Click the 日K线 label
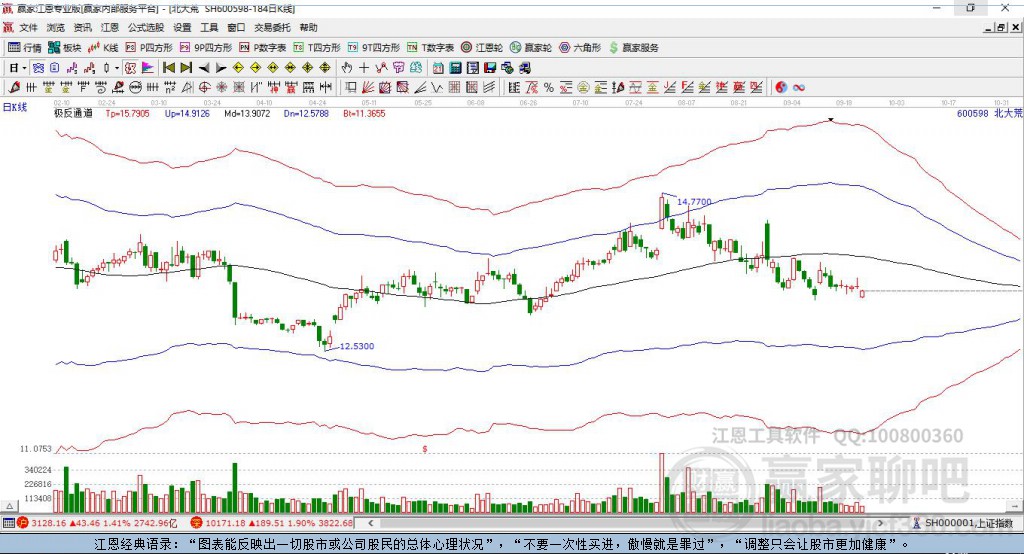The height and width of the screenshot is (554, 1024). pos(15,107)
